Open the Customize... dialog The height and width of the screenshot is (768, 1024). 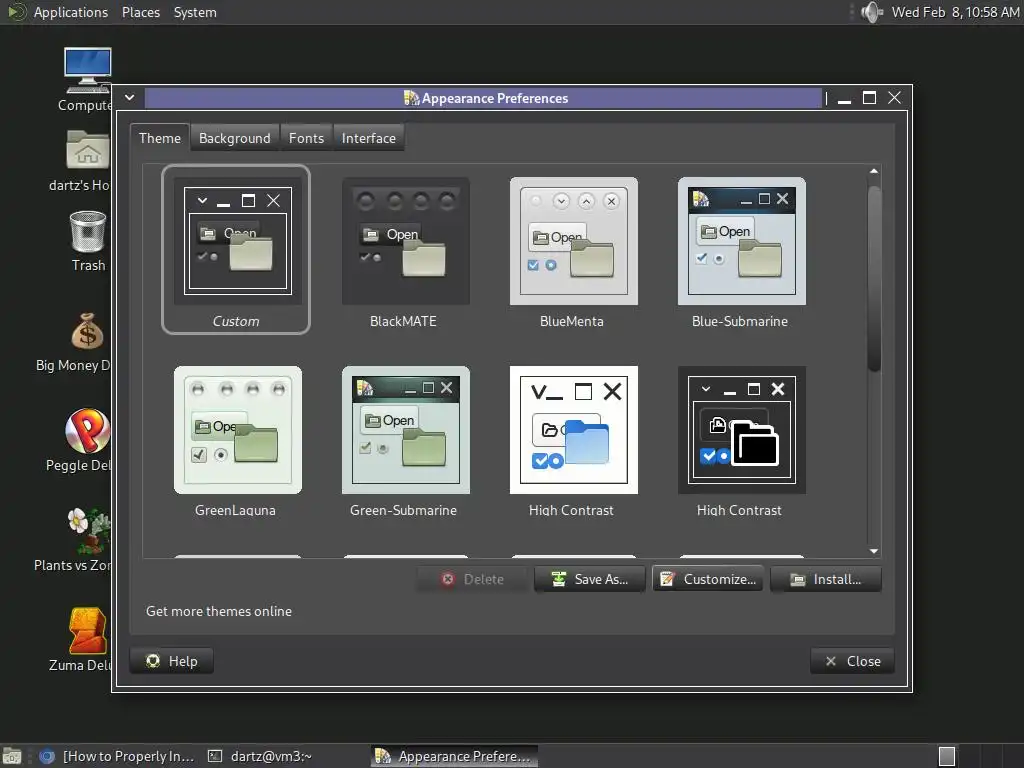pos(707,579)
